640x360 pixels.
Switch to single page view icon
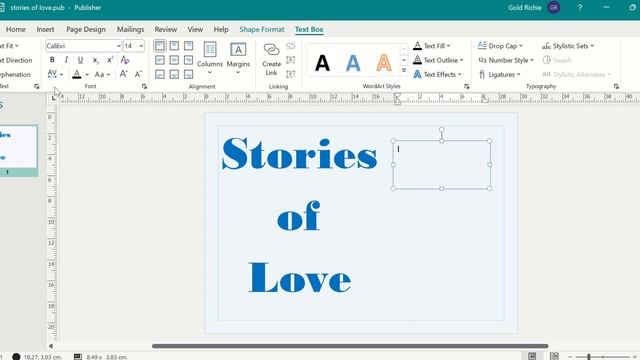[532, 356]
